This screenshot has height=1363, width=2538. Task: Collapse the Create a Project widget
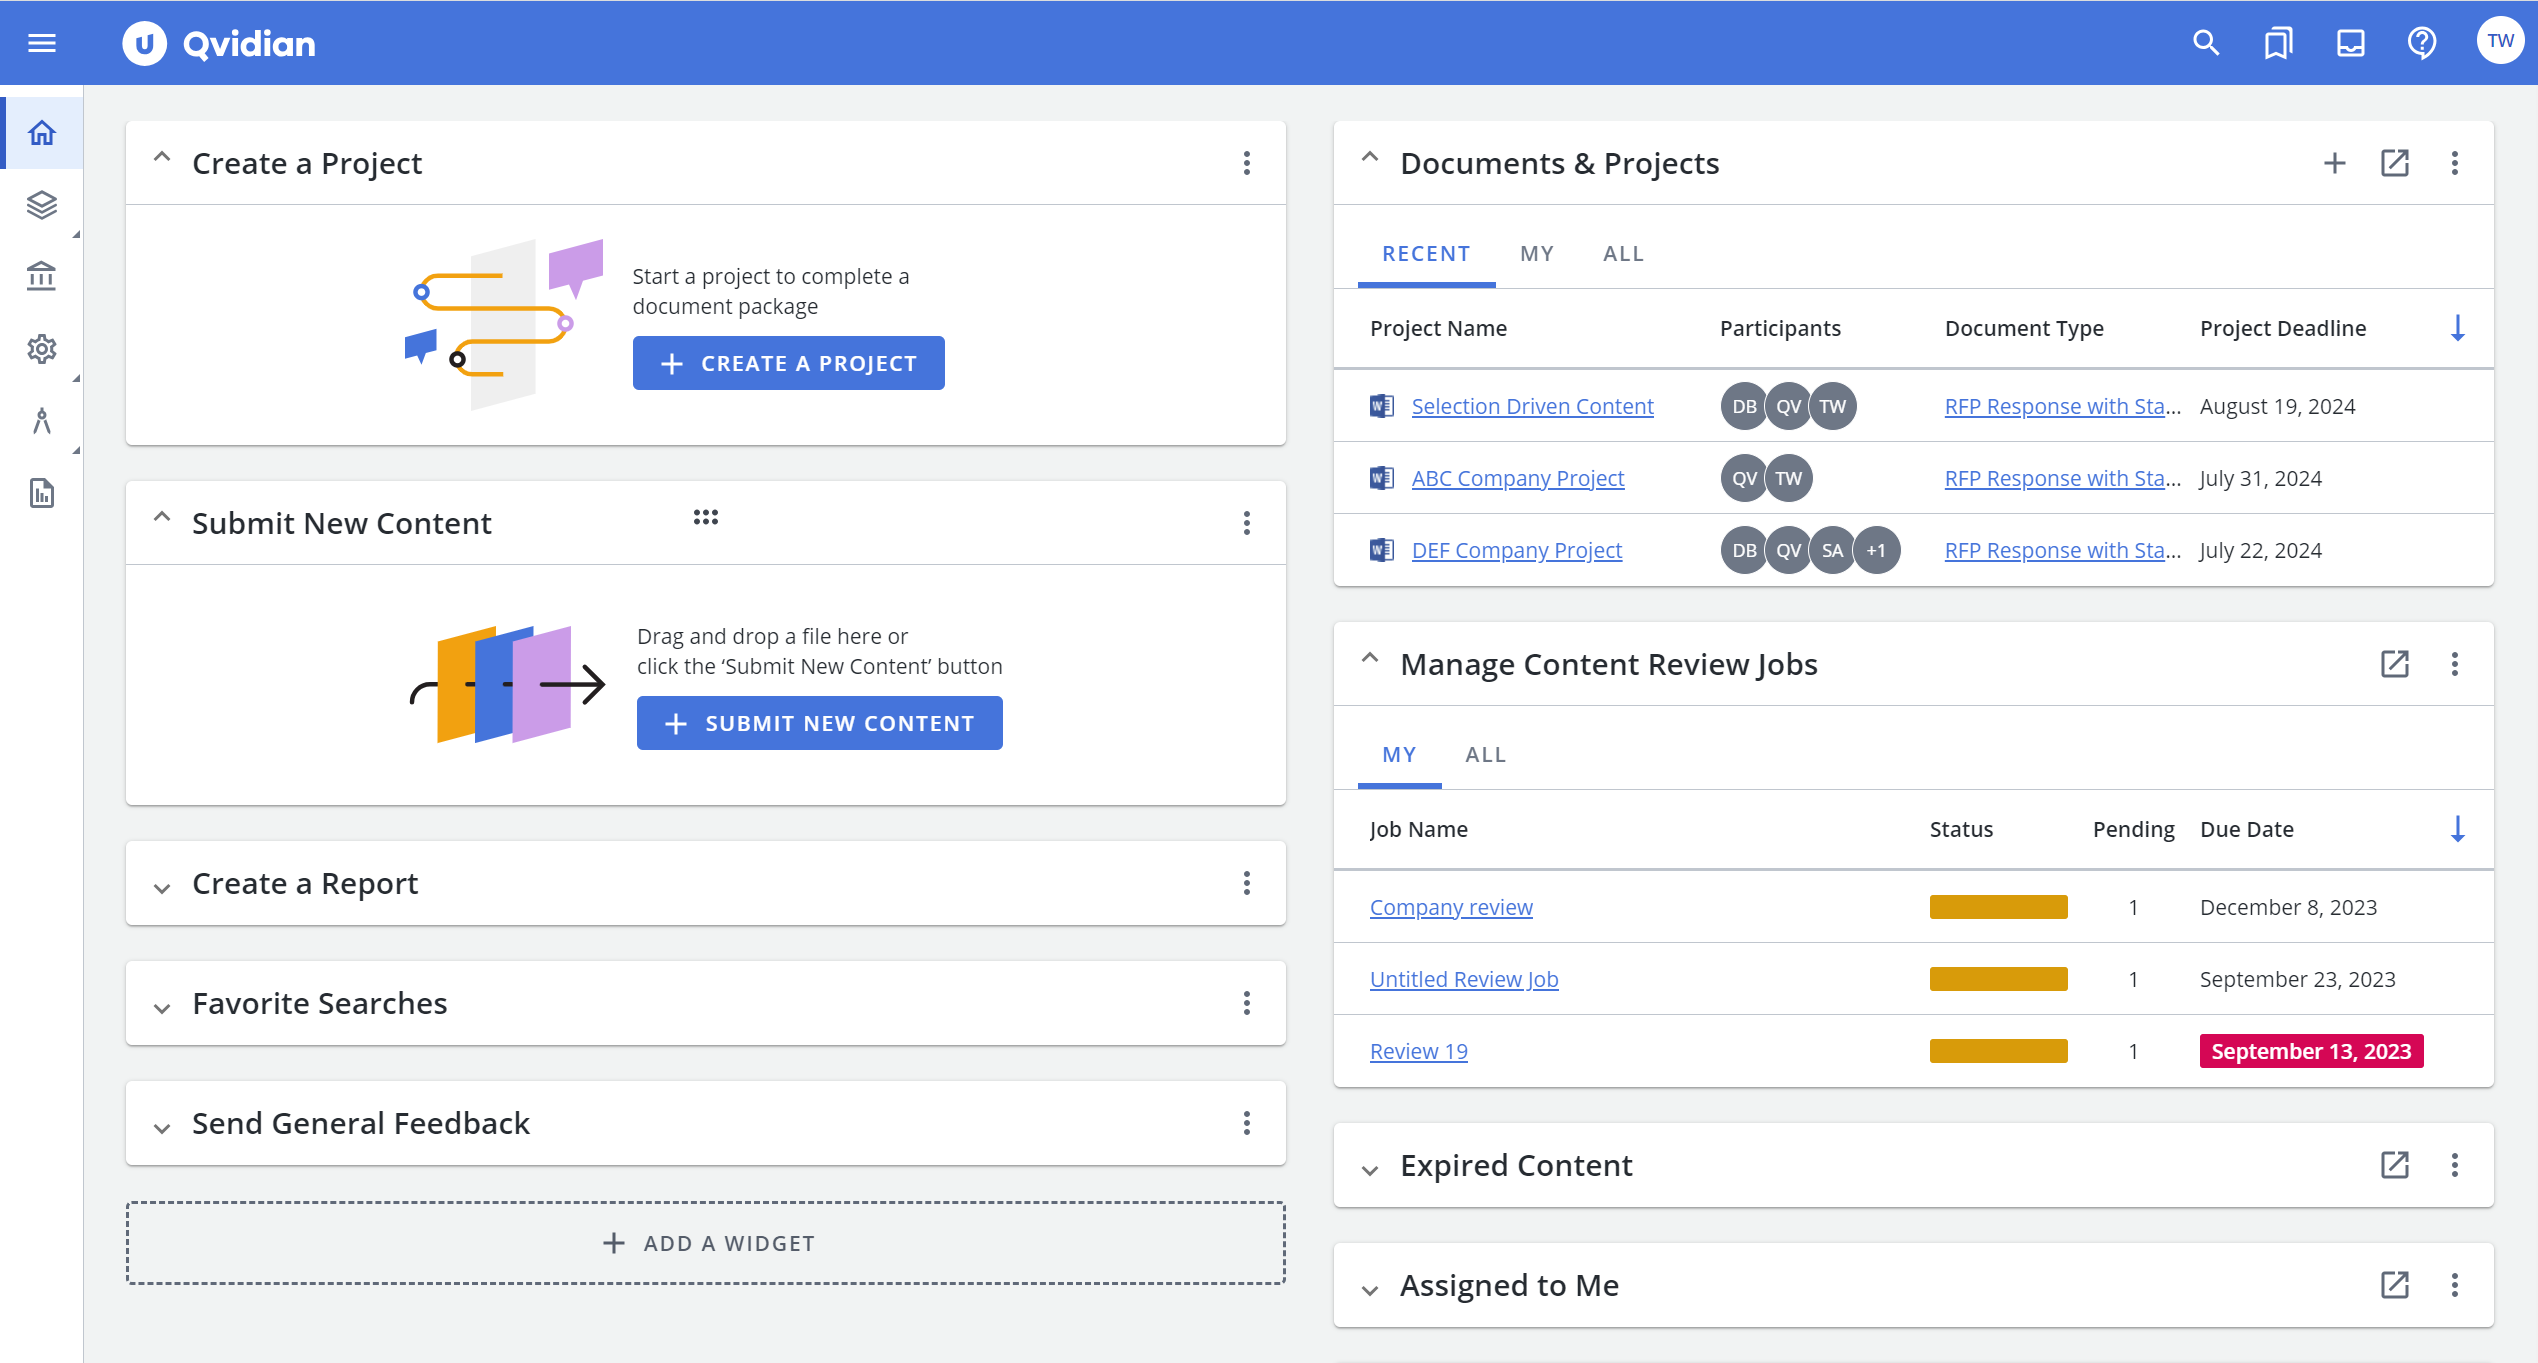pos(162,158)
